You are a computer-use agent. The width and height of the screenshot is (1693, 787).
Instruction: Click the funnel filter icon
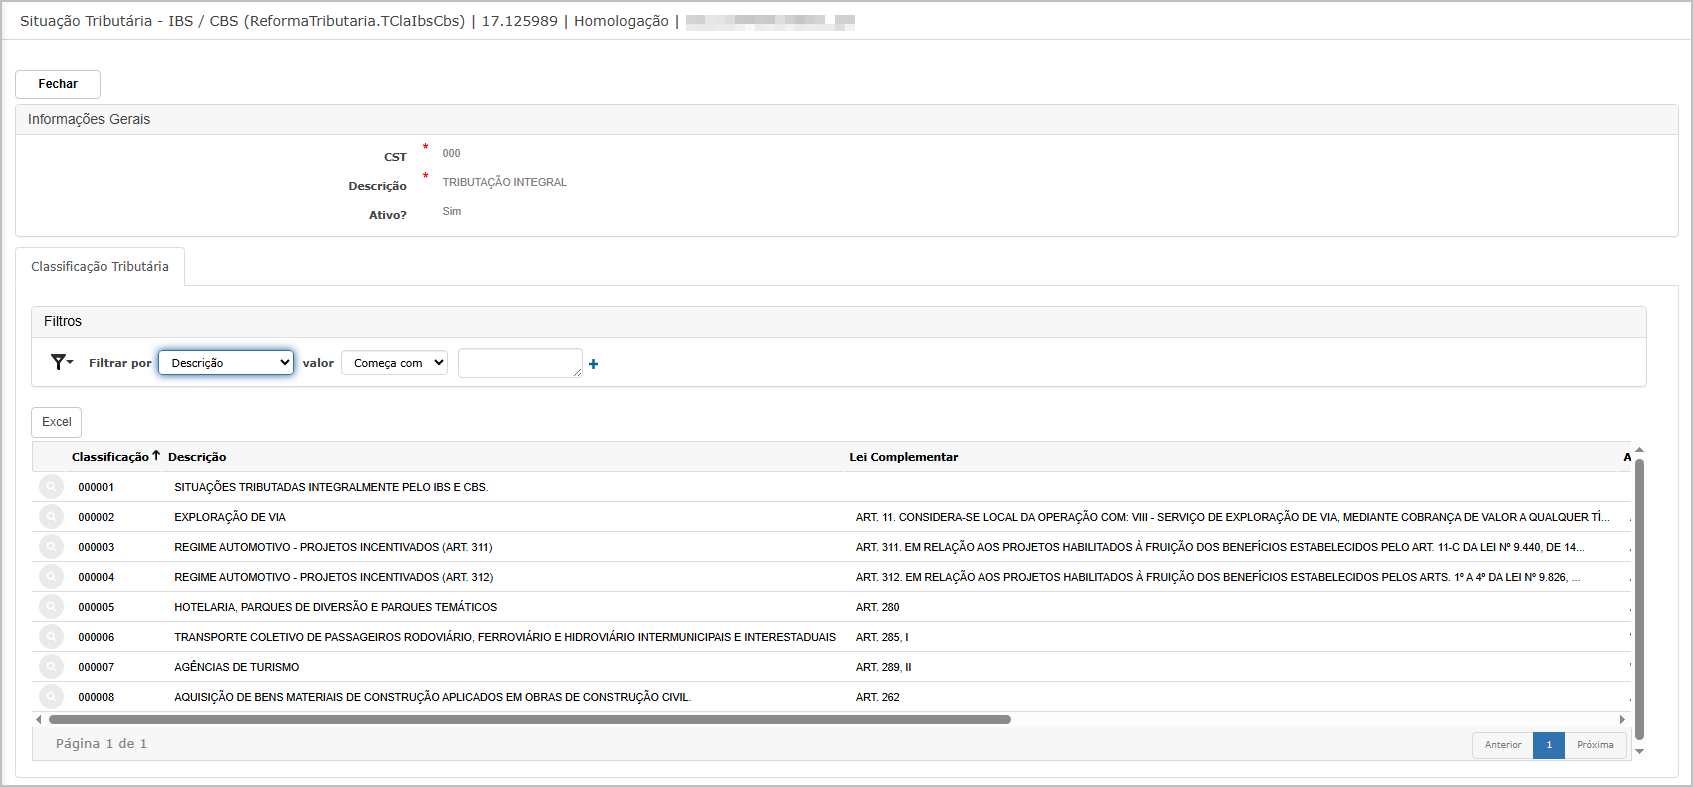61,362
